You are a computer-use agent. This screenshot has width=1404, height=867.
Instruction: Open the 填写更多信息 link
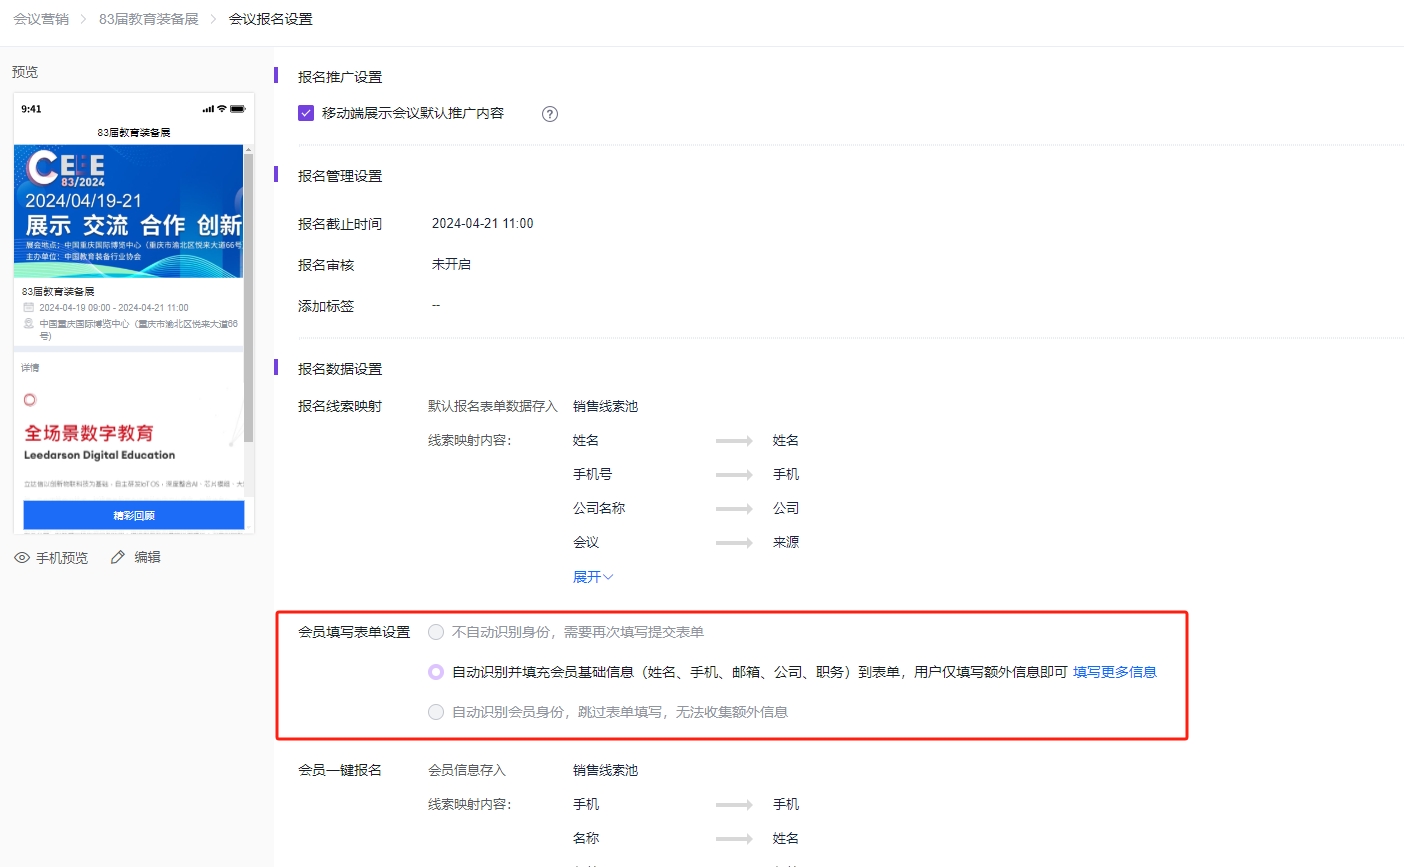pos(1114,673)
